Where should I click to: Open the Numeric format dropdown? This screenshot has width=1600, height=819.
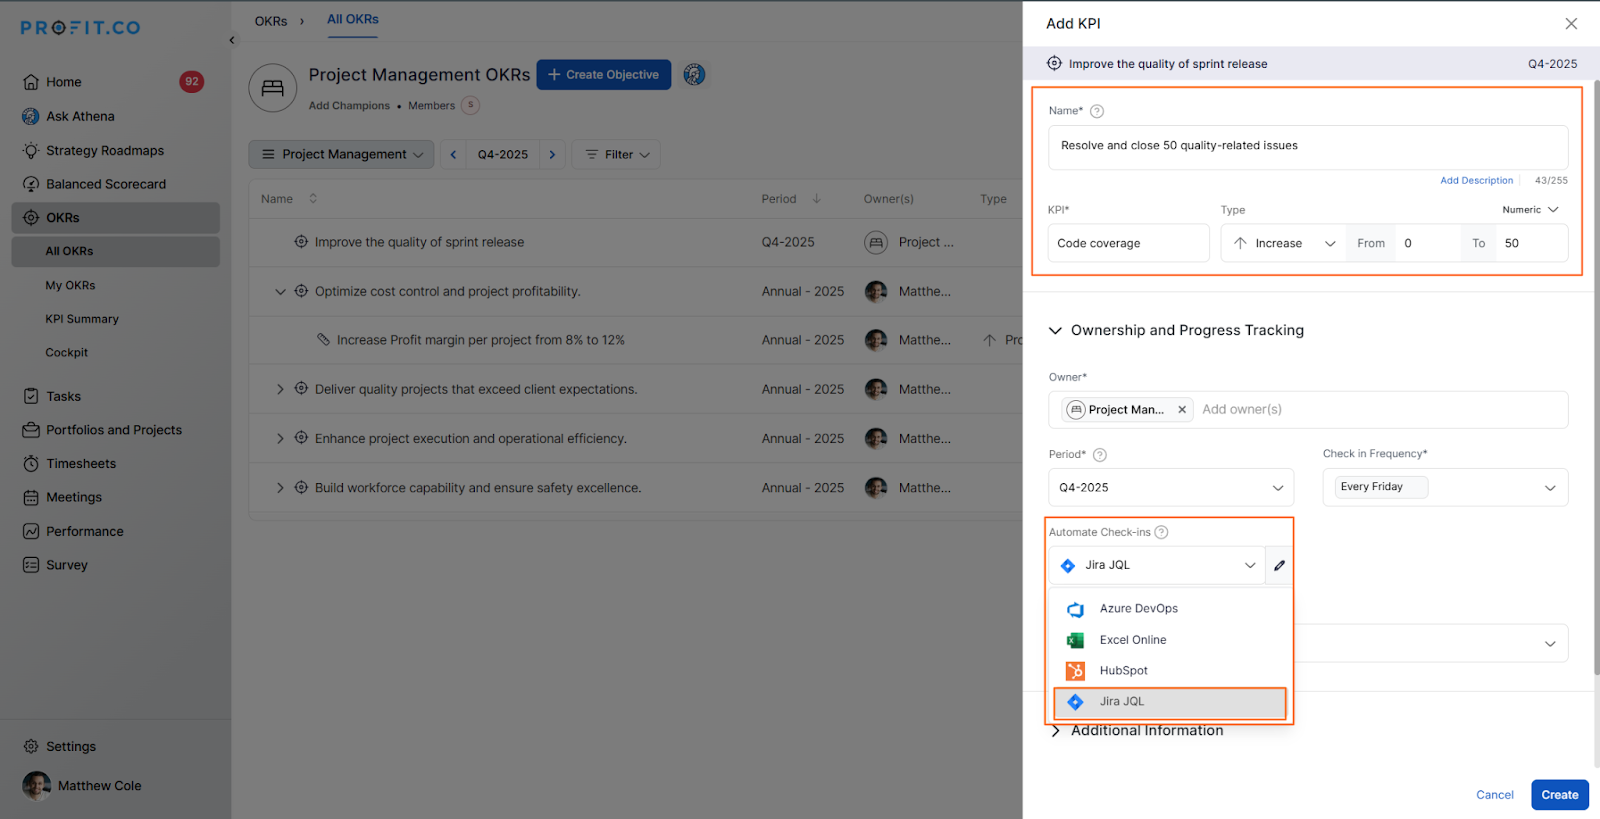pos(1530,210)
